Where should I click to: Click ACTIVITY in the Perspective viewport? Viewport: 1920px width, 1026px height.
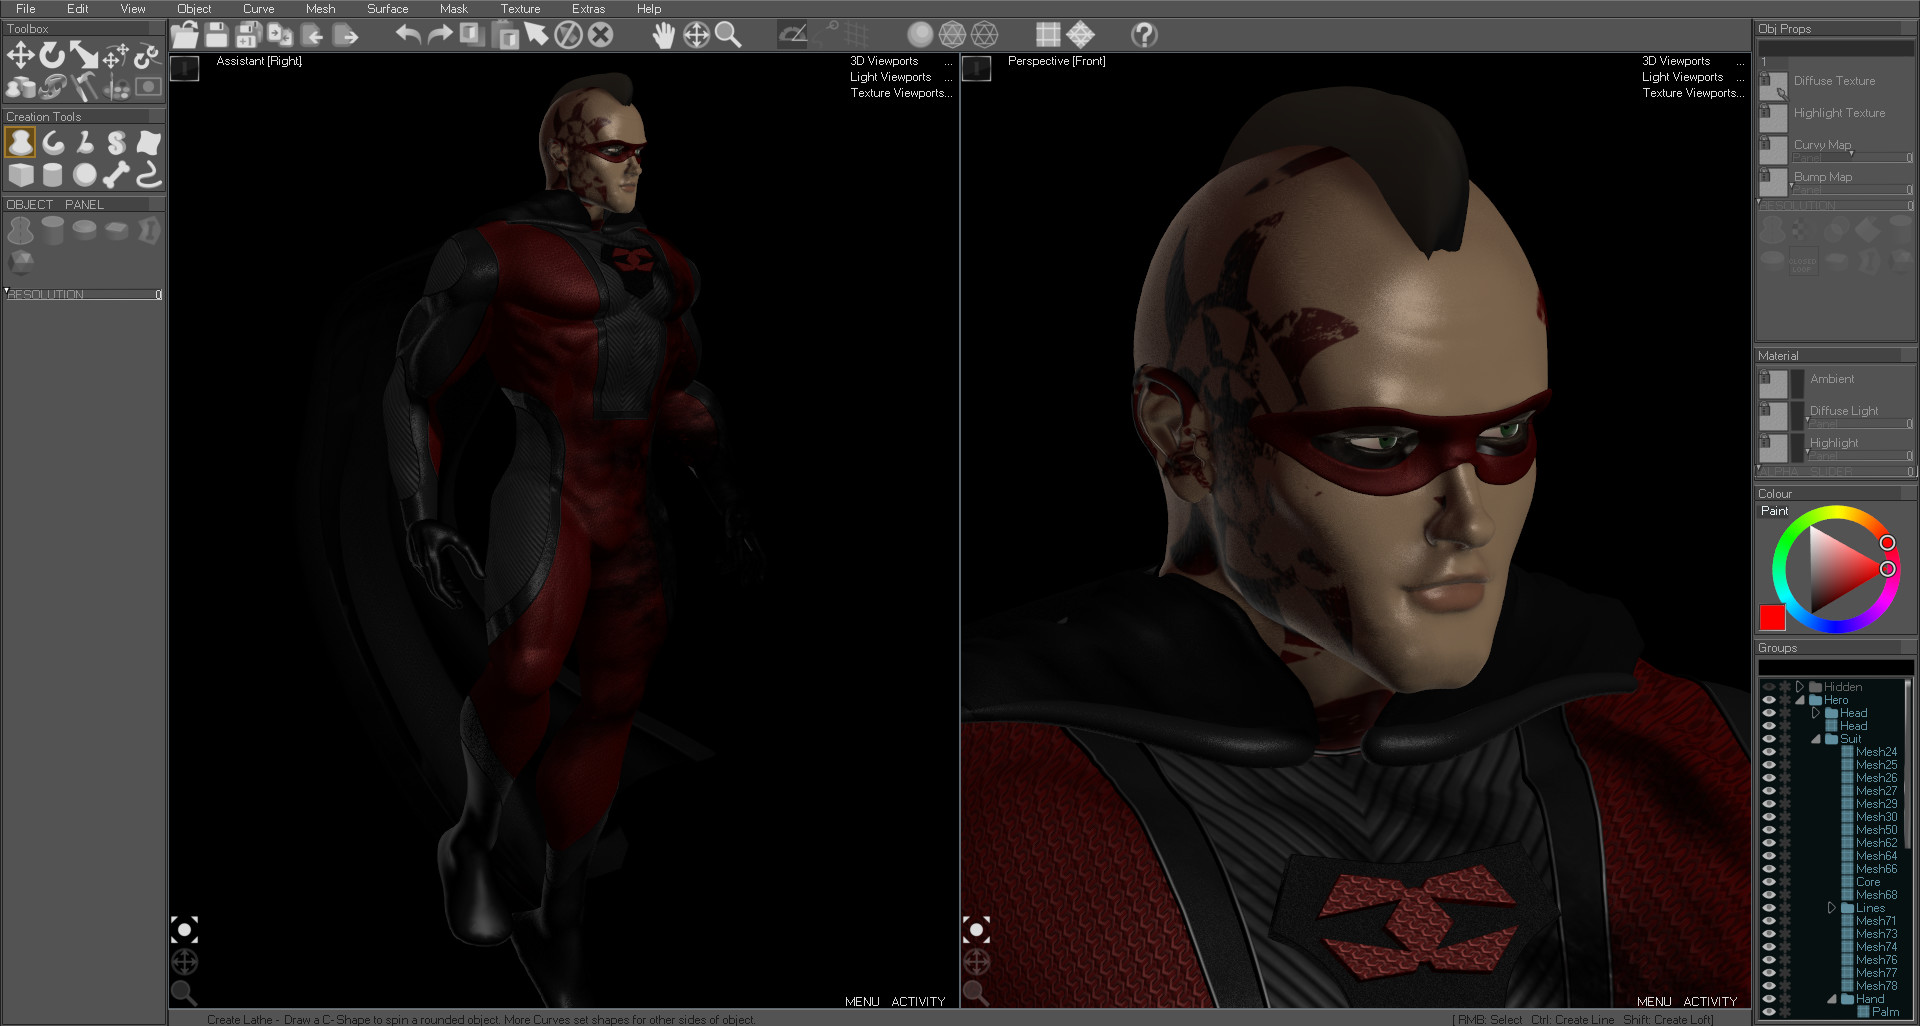coord(1710,1001)
